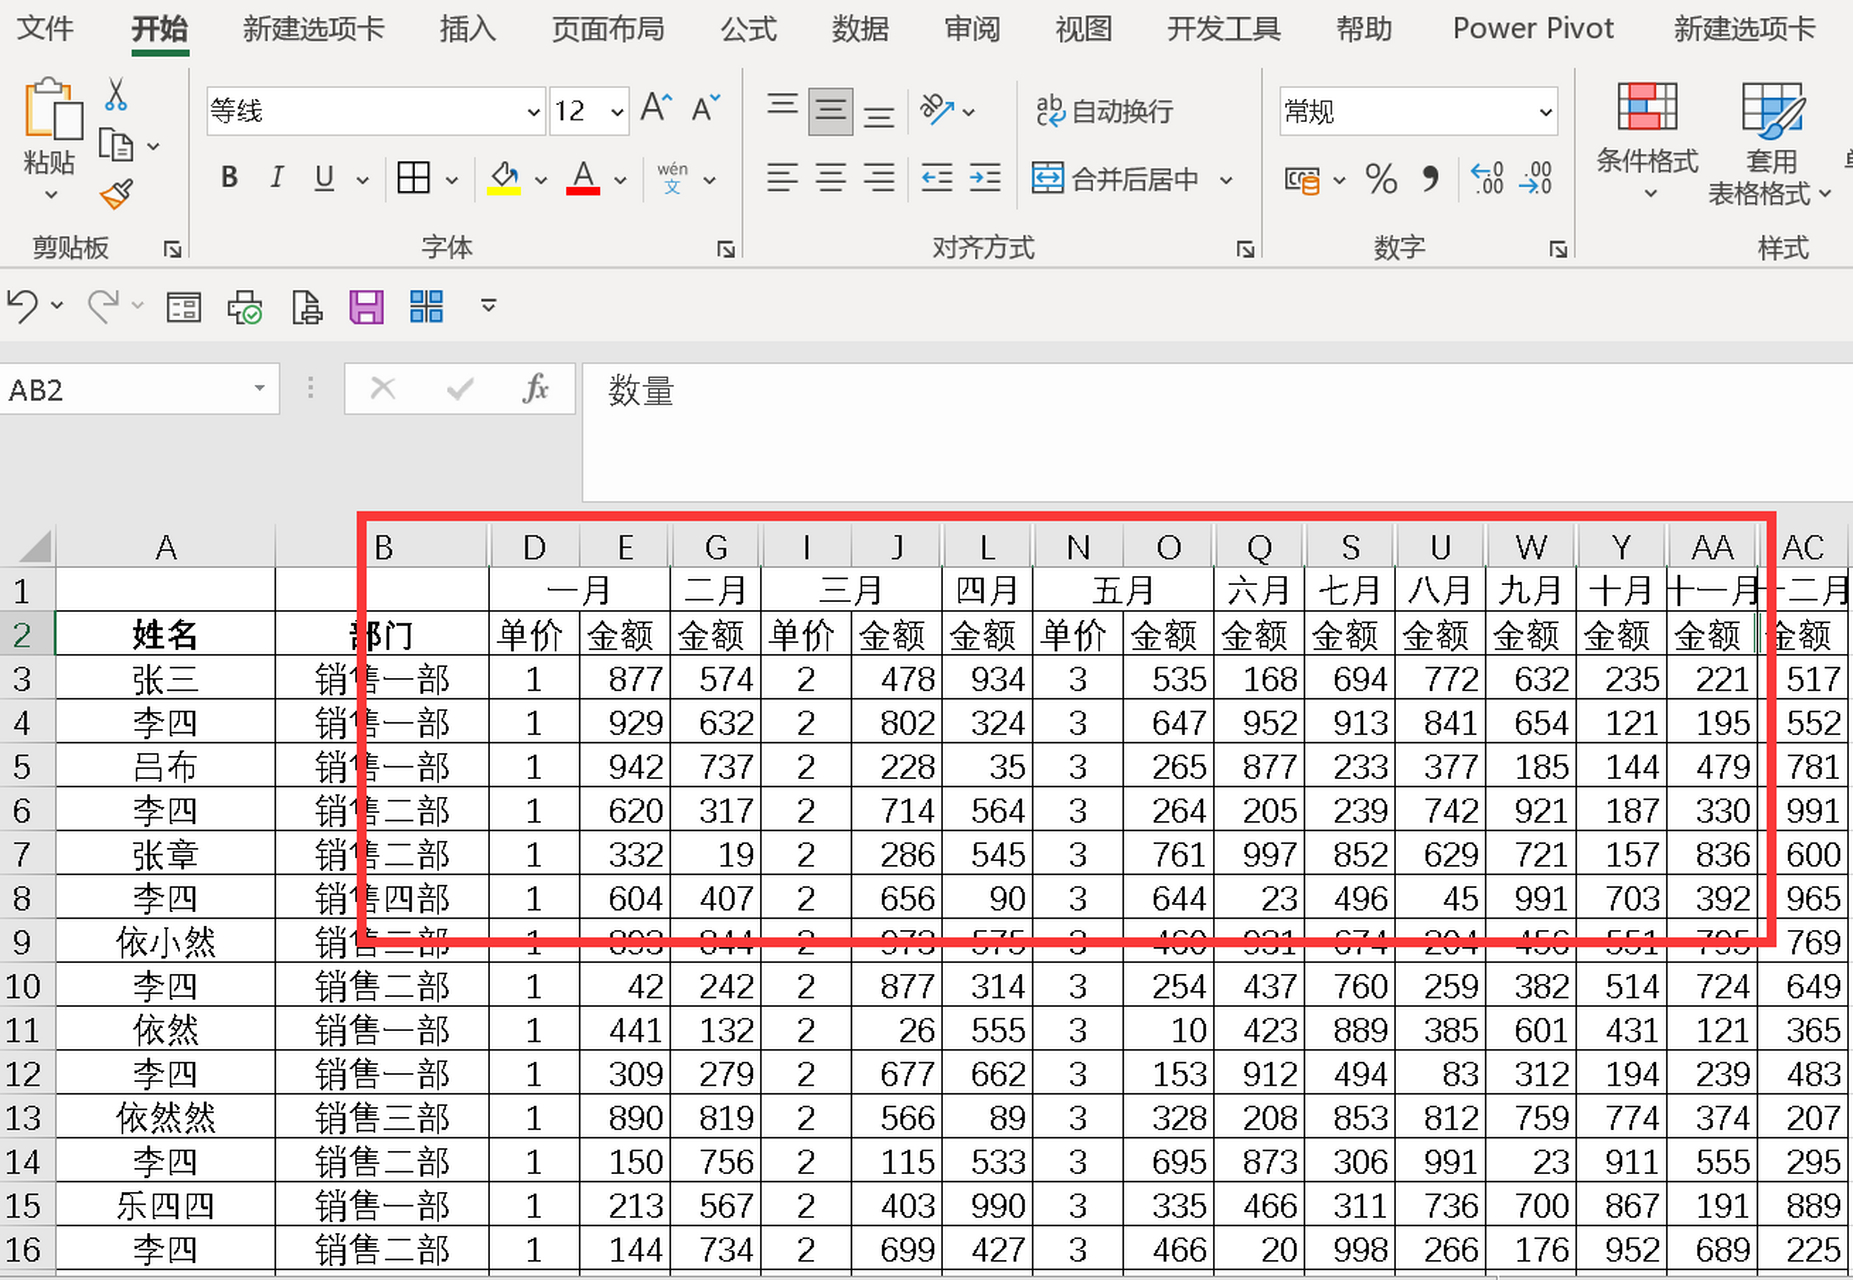Switch to the Power Pivot tab
Image resolution: width=1853 pixels, height=1280 pixels.
click(x=1533, y=28)
